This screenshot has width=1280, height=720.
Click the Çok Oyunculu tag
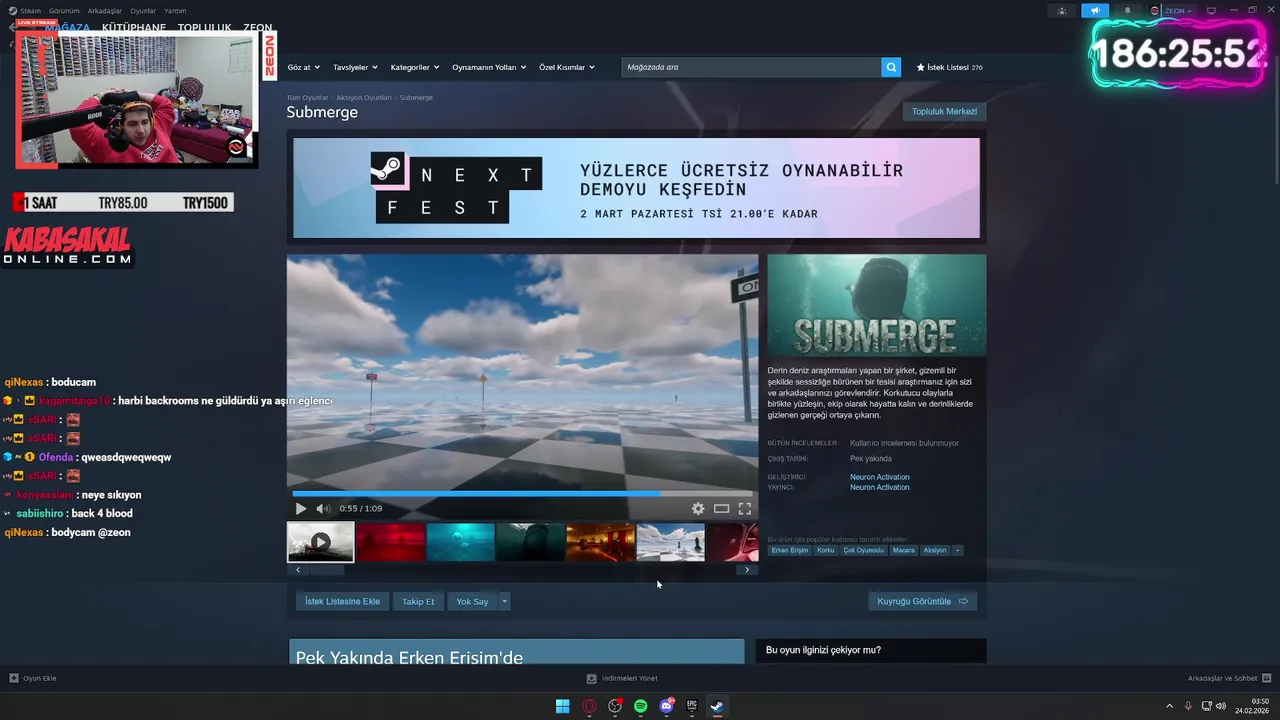coord(863,550)
